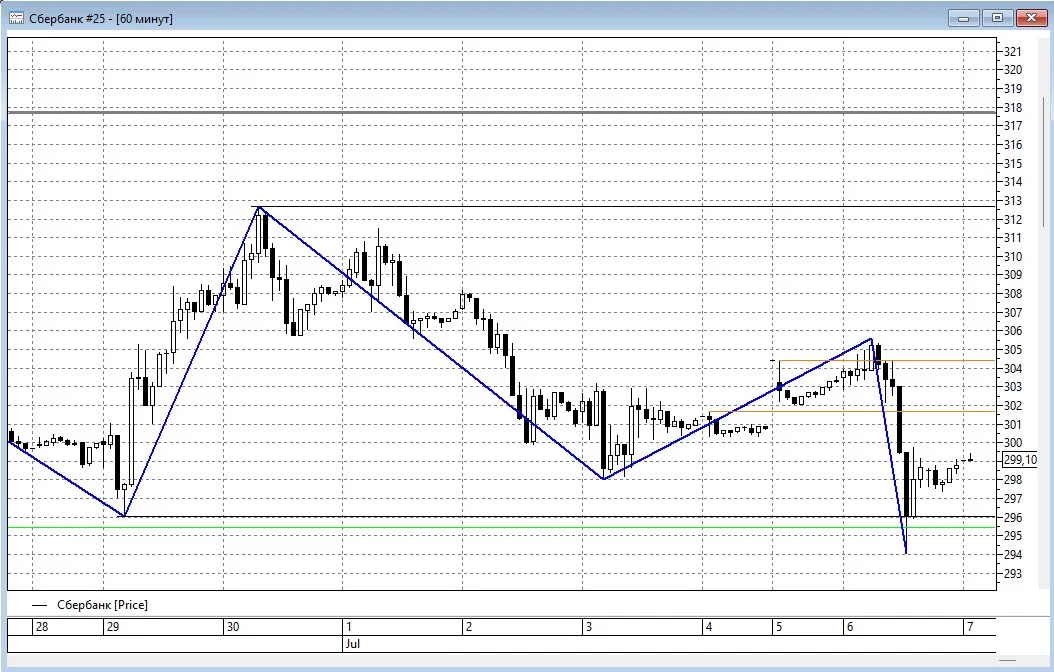The height and width of the screenshot is (672, 1054).
Task: Click price level 296 on price axis
Action: tap(1012, 518)
